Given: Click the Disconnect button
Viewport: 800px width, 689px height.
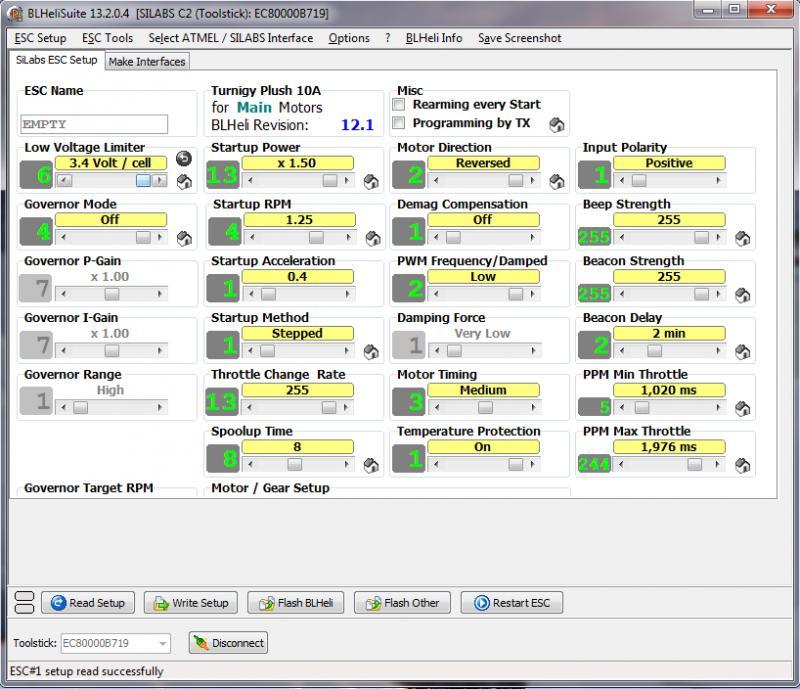Looking at the screenshot, I should pyautogui.click(x=228, y=643).
